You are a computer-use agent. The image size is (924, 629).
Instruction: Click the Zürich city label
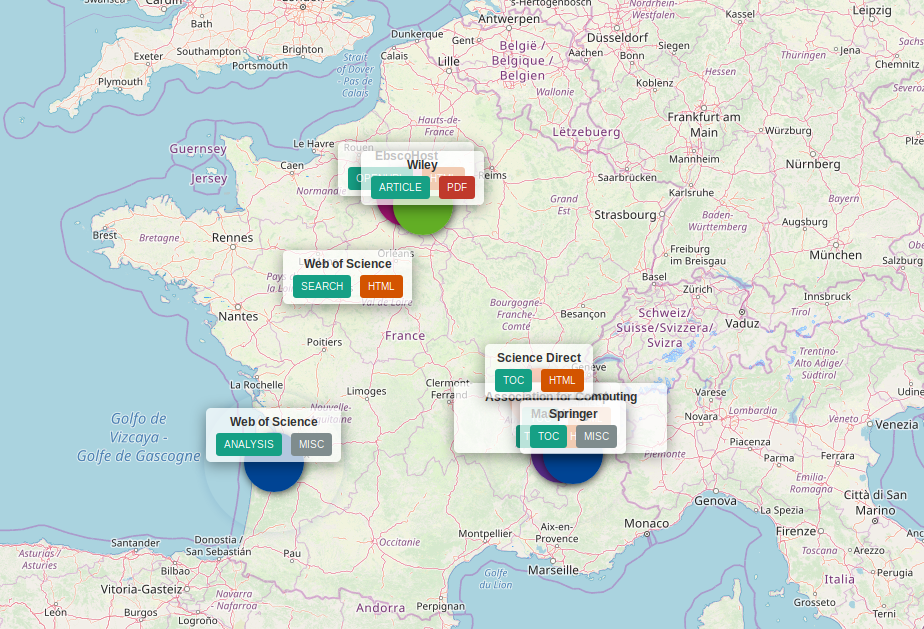(x=698, y=289)
